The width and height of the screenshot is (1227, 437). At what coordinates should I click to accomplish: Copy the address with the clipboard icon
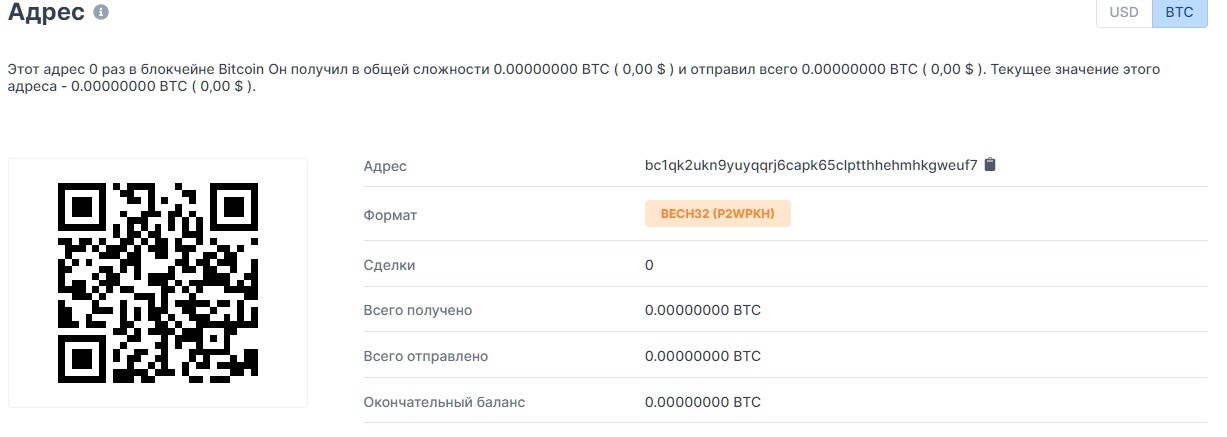990,164
